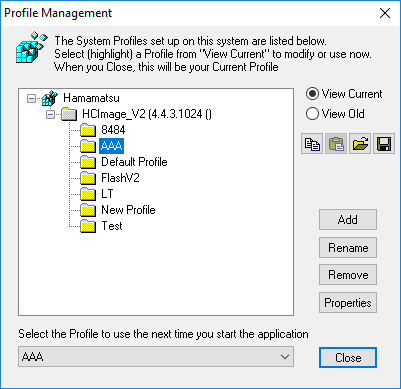Image resolution: width=401 pixels, height=389 pixels.
Task: Click the Copy profile icon
Action: [312, 144]
